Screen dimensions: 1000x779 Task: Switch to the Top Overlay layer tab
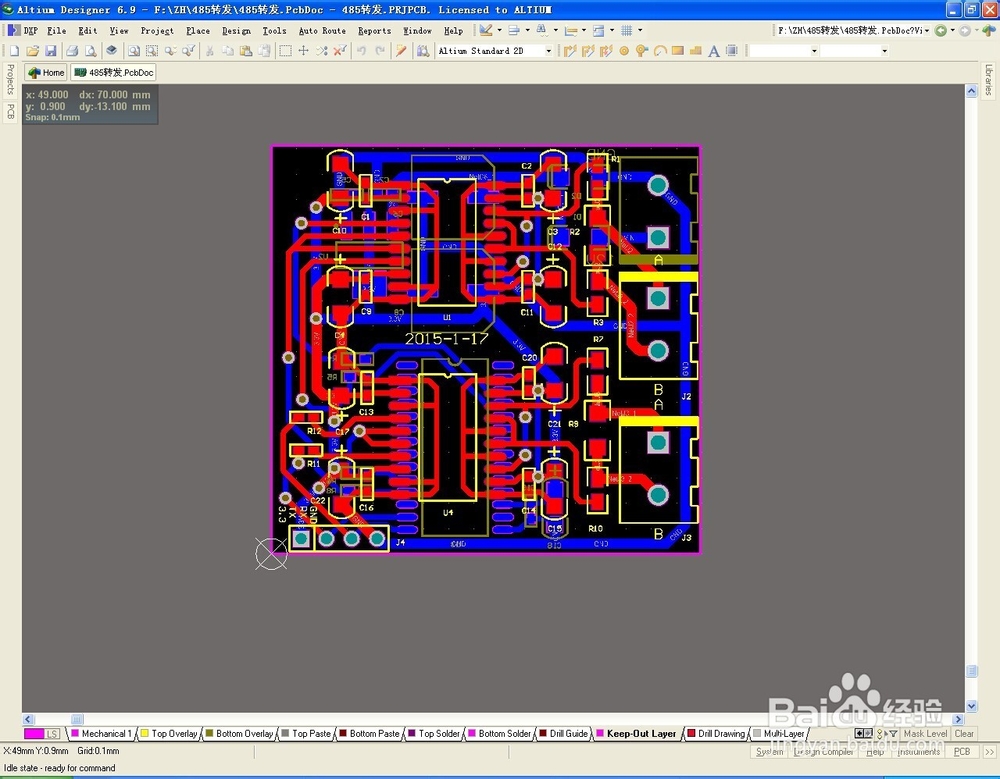169,734
